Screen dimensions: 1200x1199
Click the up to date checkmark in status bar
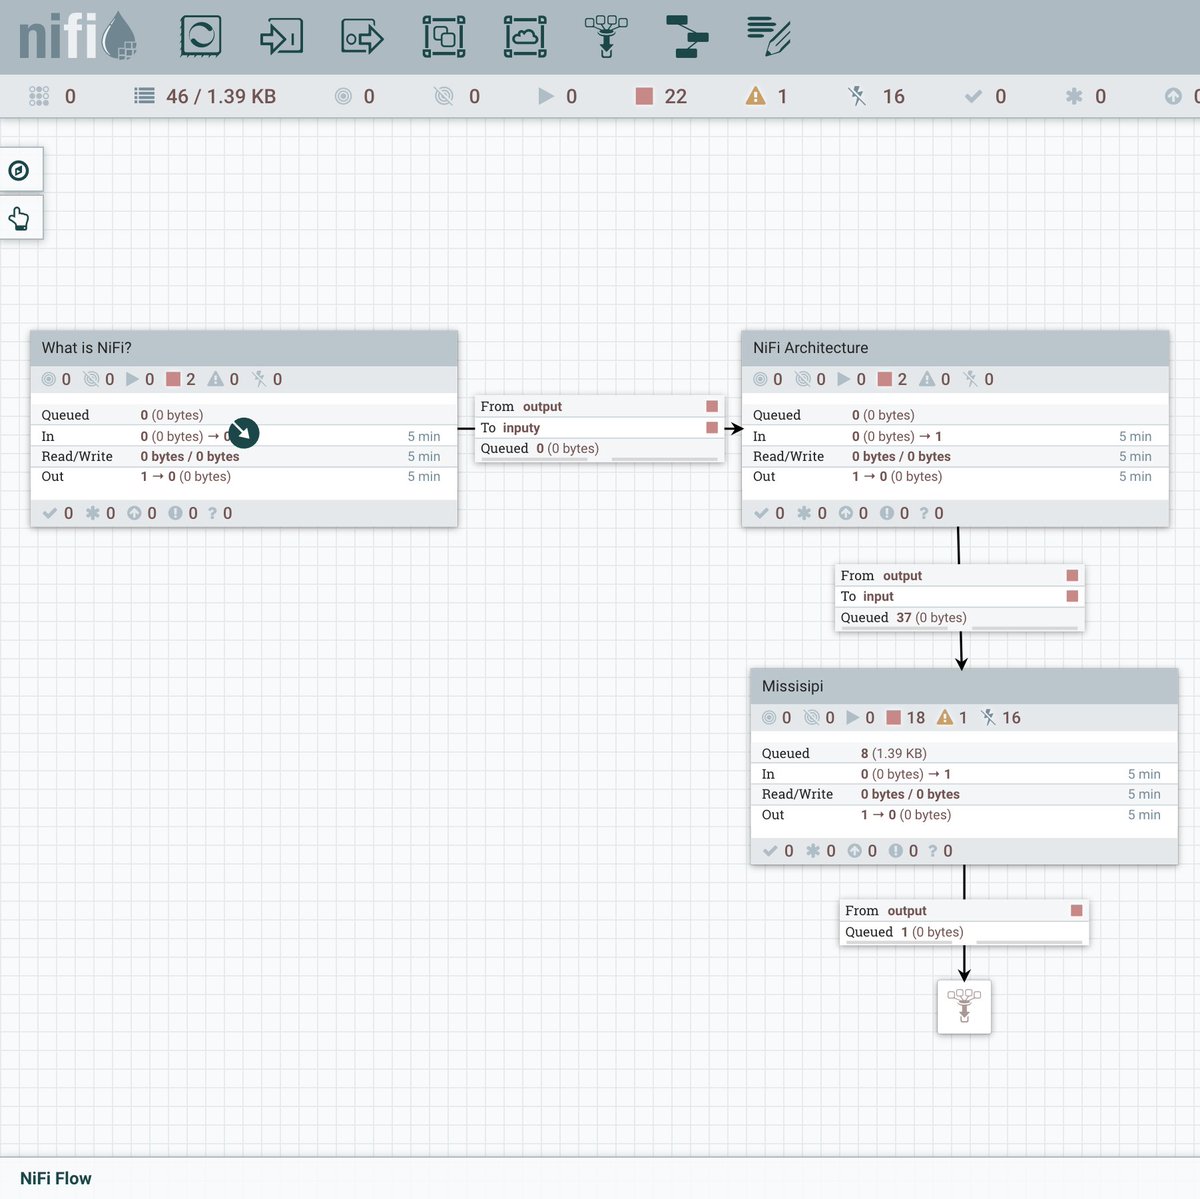(973, 96)
